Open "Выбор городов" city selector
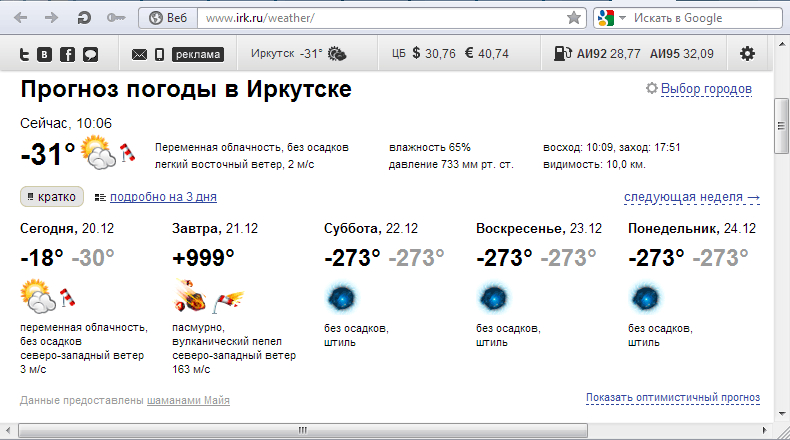Image resolution: width=790 pixels, height=440 pixels. 705,89
